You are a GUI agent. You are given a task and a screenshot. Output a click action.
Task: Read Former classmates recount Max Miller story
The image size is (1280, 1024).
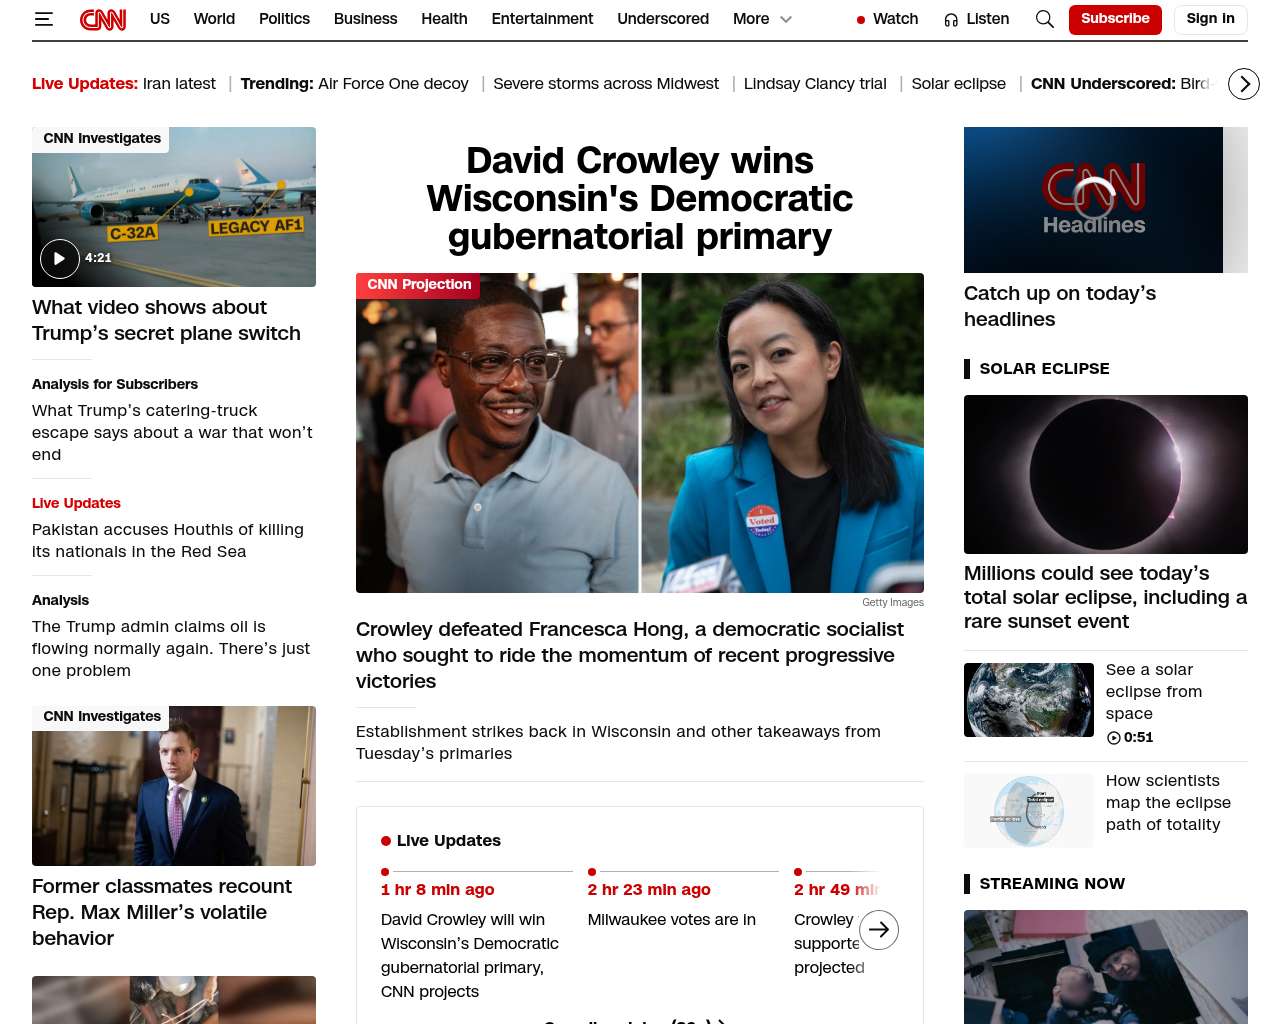click(162, 912)
